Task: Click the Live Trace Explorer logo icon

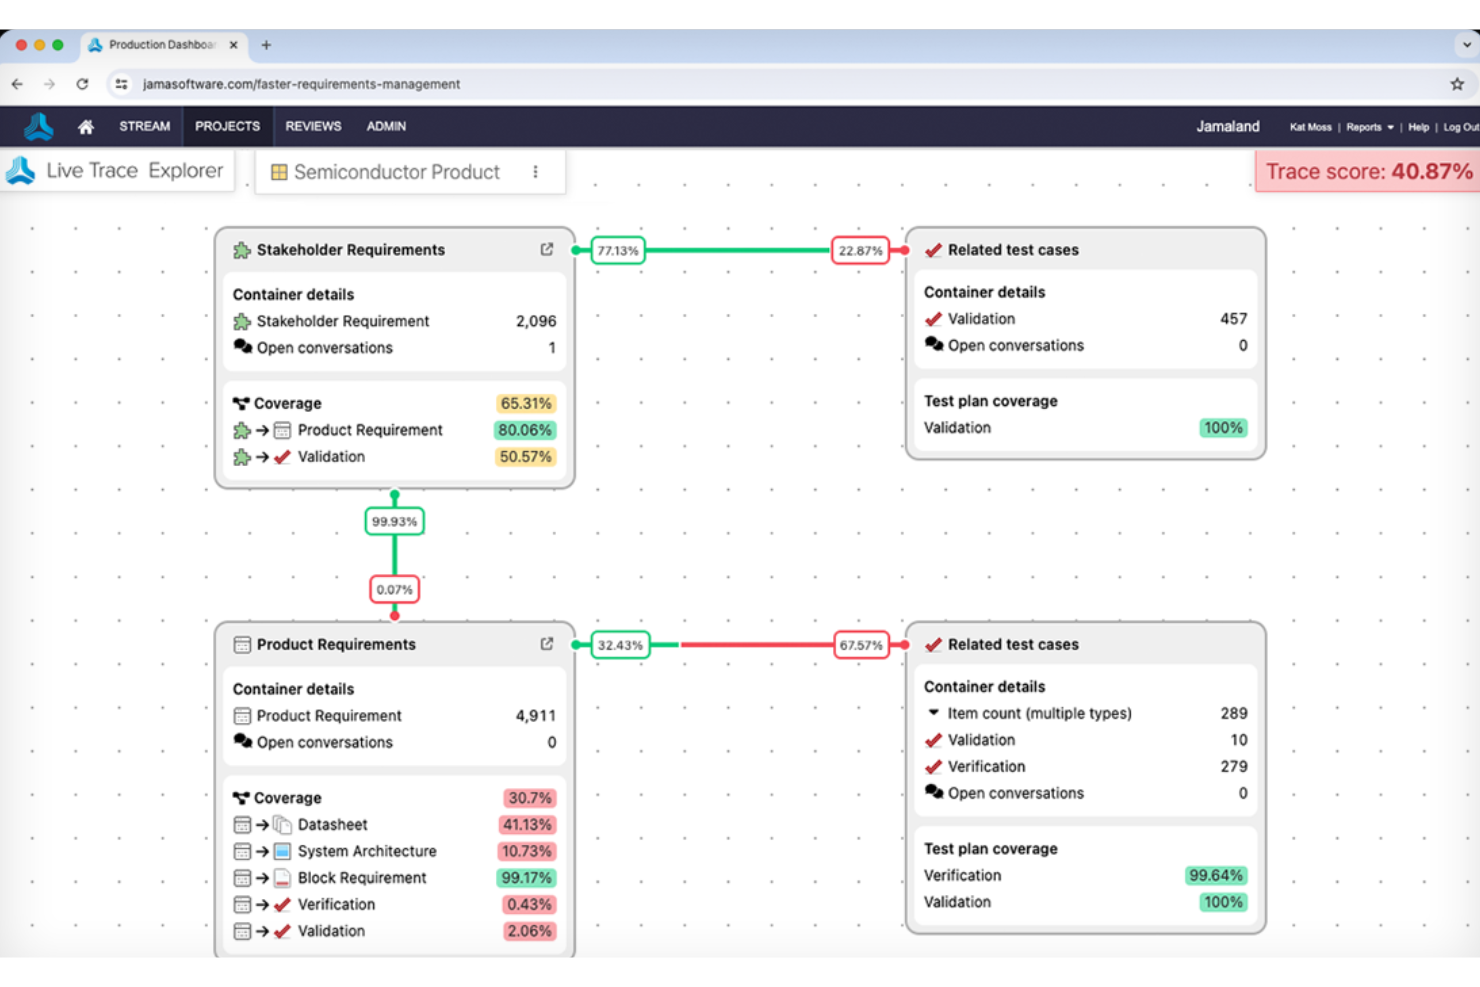Action: 20,171
